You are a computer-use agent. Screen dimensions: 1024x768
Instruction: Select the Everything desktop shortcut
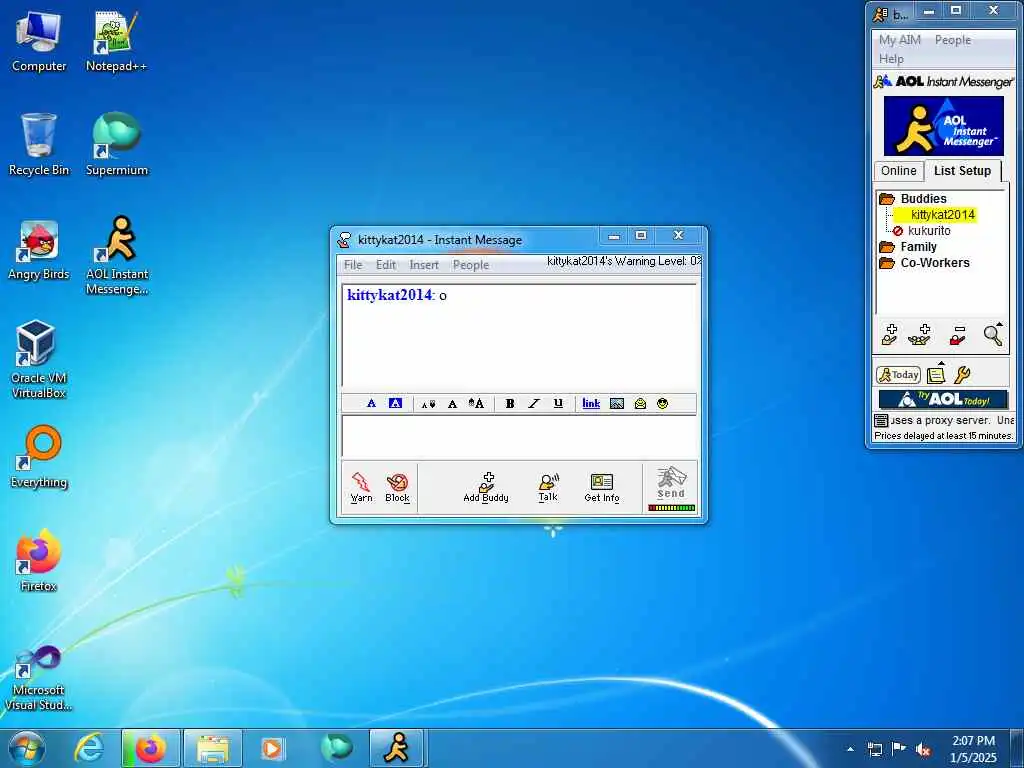coord(39,456)
